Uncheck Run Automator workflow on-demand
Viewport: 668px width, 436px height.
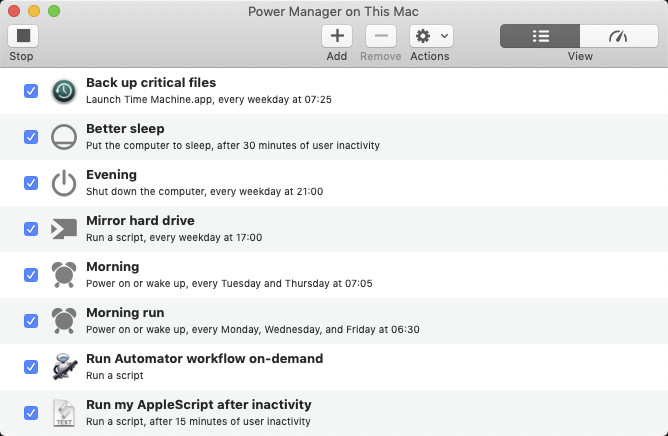pos(31,367)
